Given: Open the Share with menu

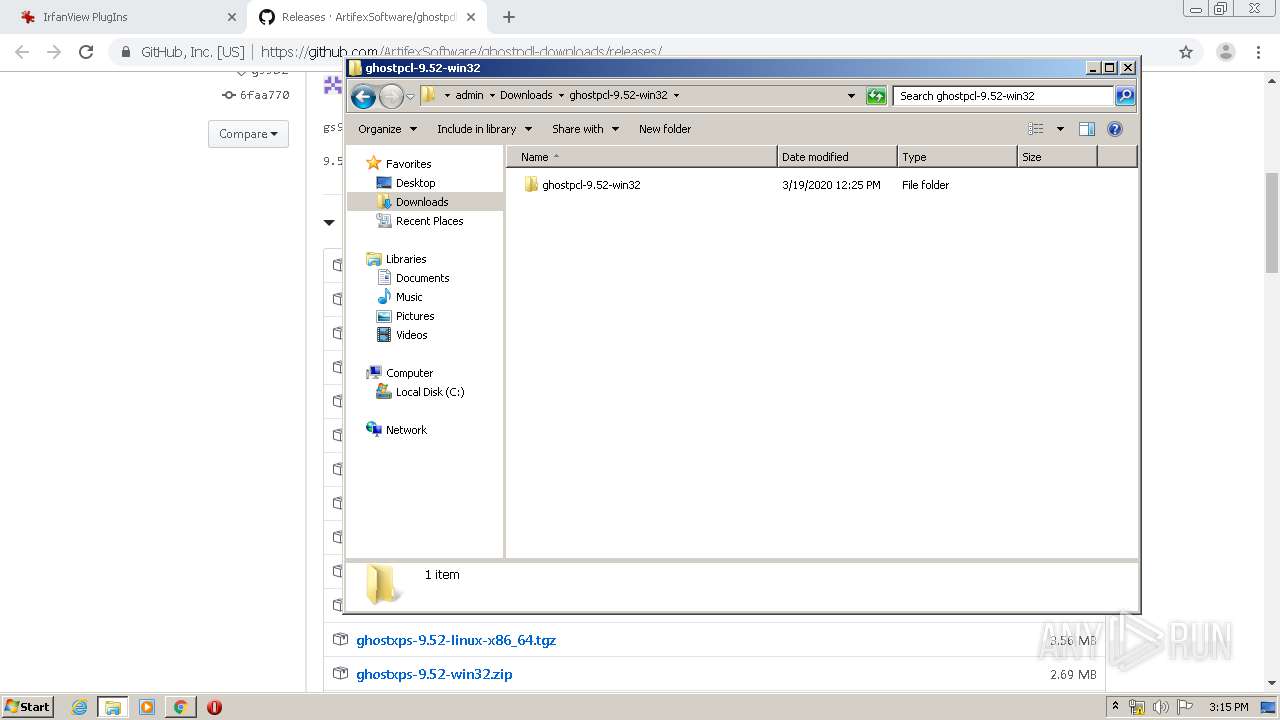Looking at the screenshot, I should click(585, 129).
